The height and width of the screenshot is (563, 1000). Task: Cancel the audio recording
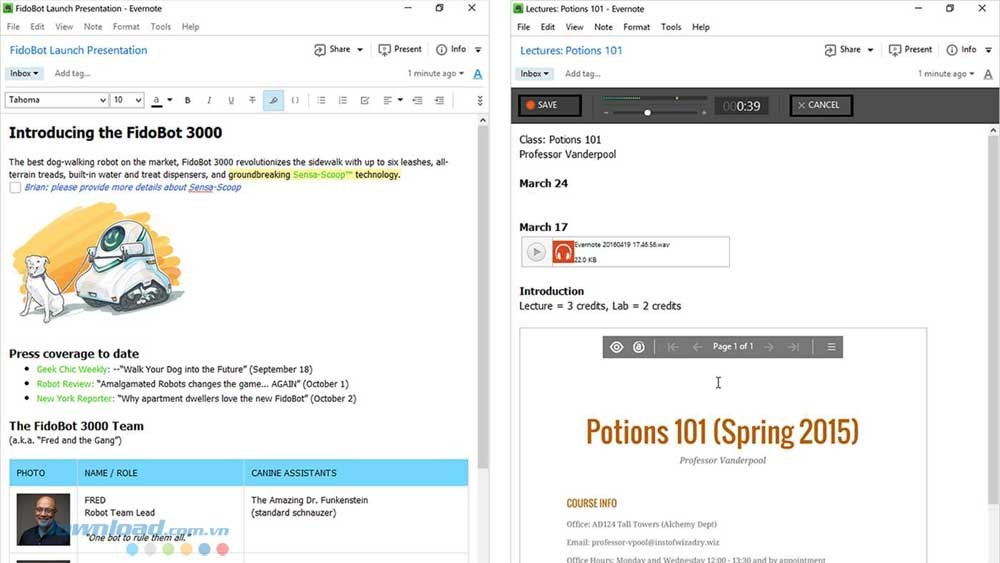[x=820, y=105]
